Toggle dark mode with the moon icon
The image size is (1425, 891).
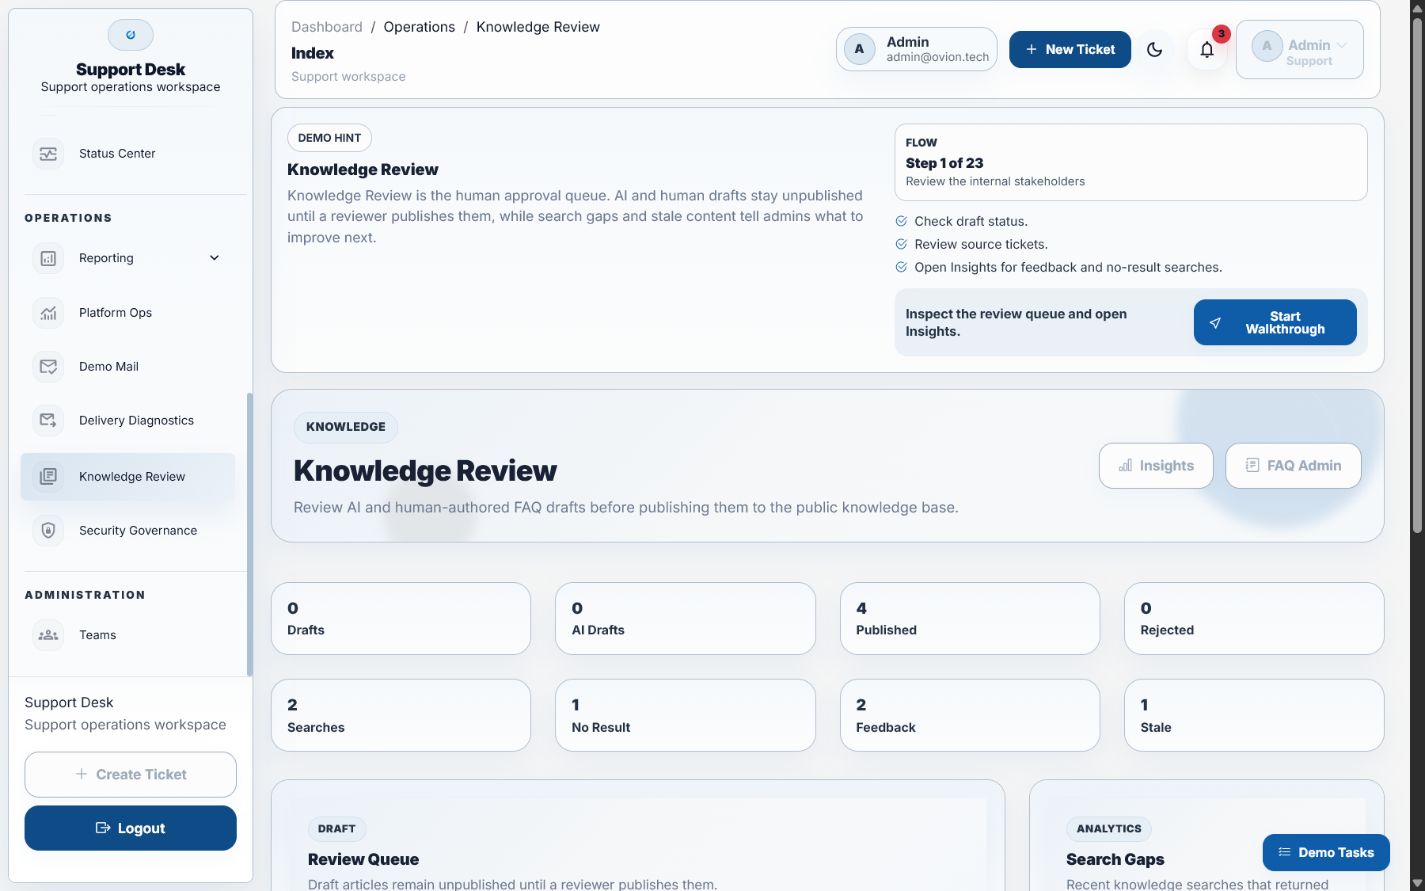click(x=1155, y=49)
